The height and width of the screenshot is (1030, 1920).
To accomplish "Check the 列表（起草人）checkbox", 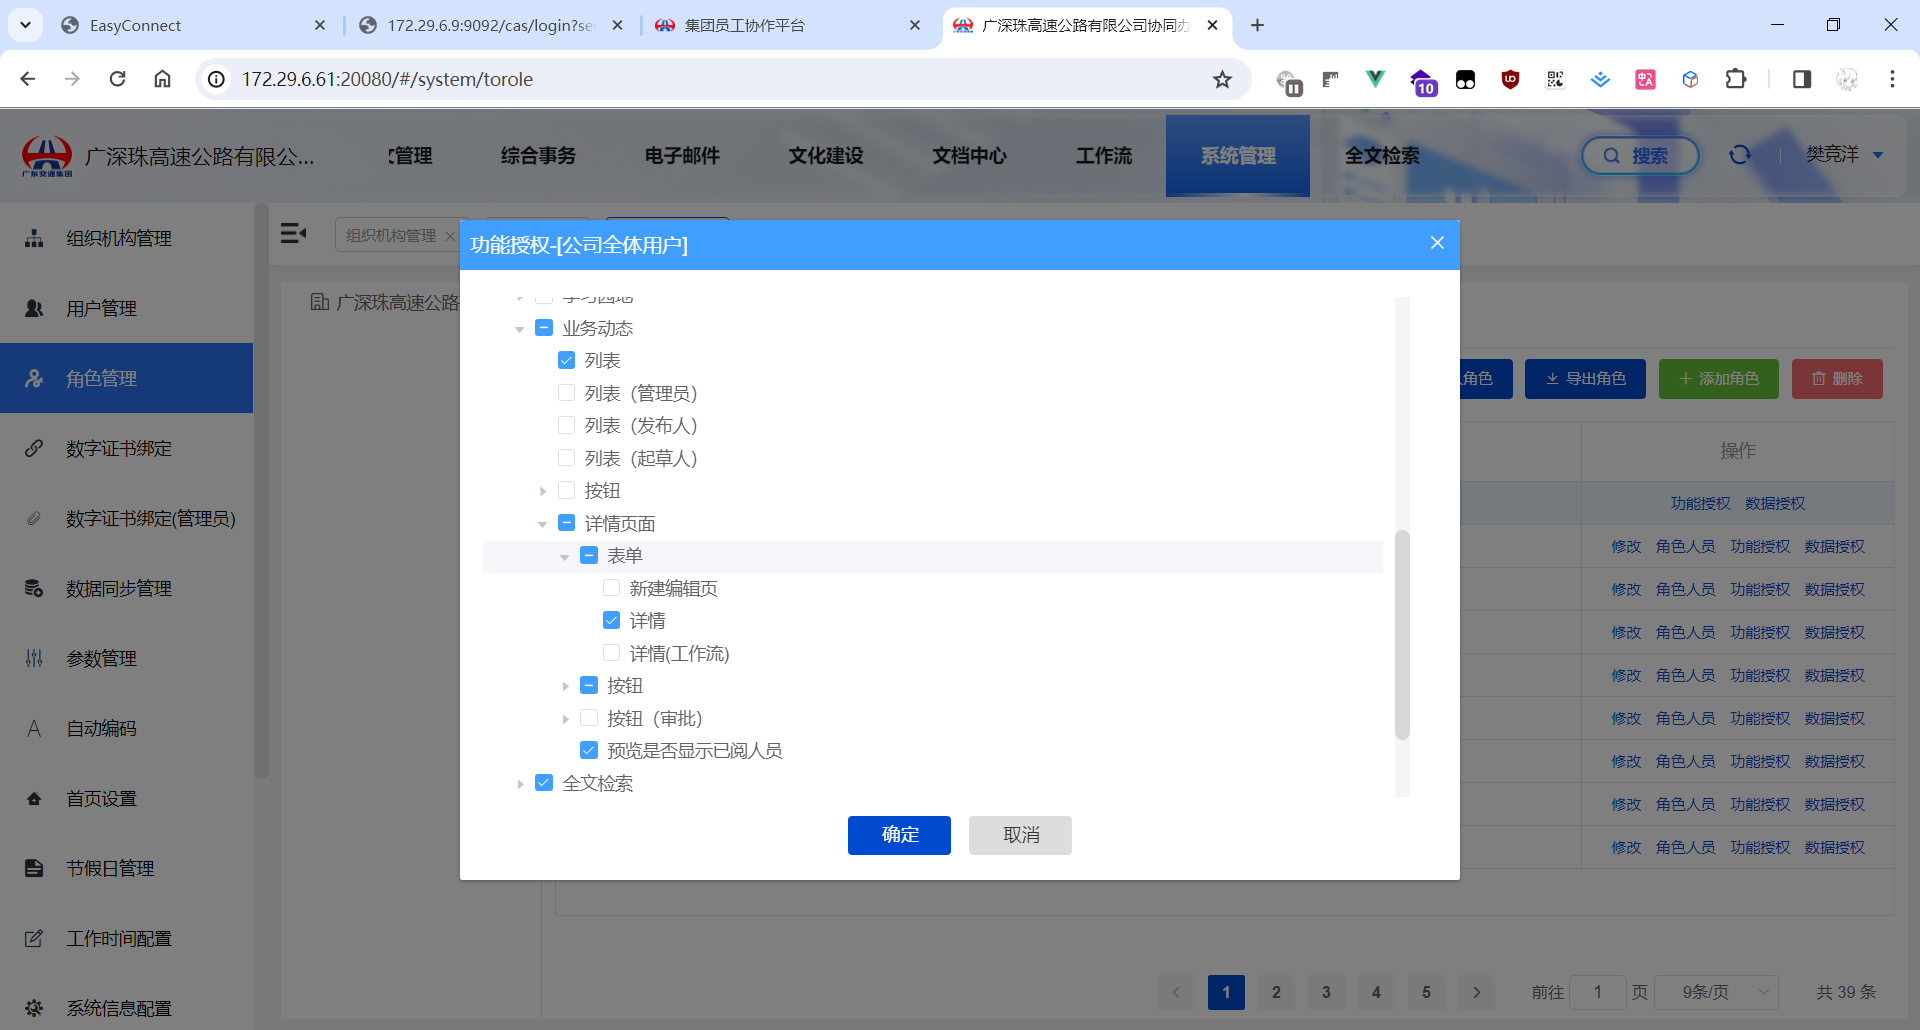I will pos(566,458).
